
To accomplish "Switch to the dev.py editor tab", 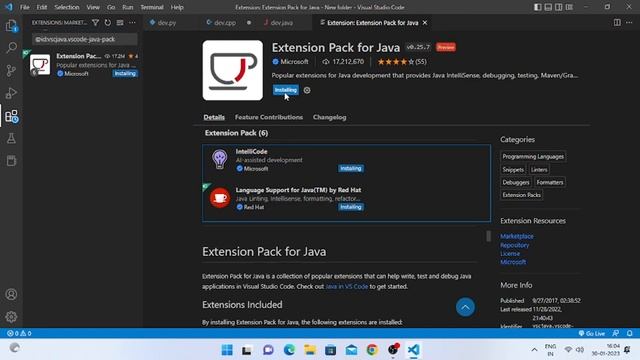I will pos(167,23).
